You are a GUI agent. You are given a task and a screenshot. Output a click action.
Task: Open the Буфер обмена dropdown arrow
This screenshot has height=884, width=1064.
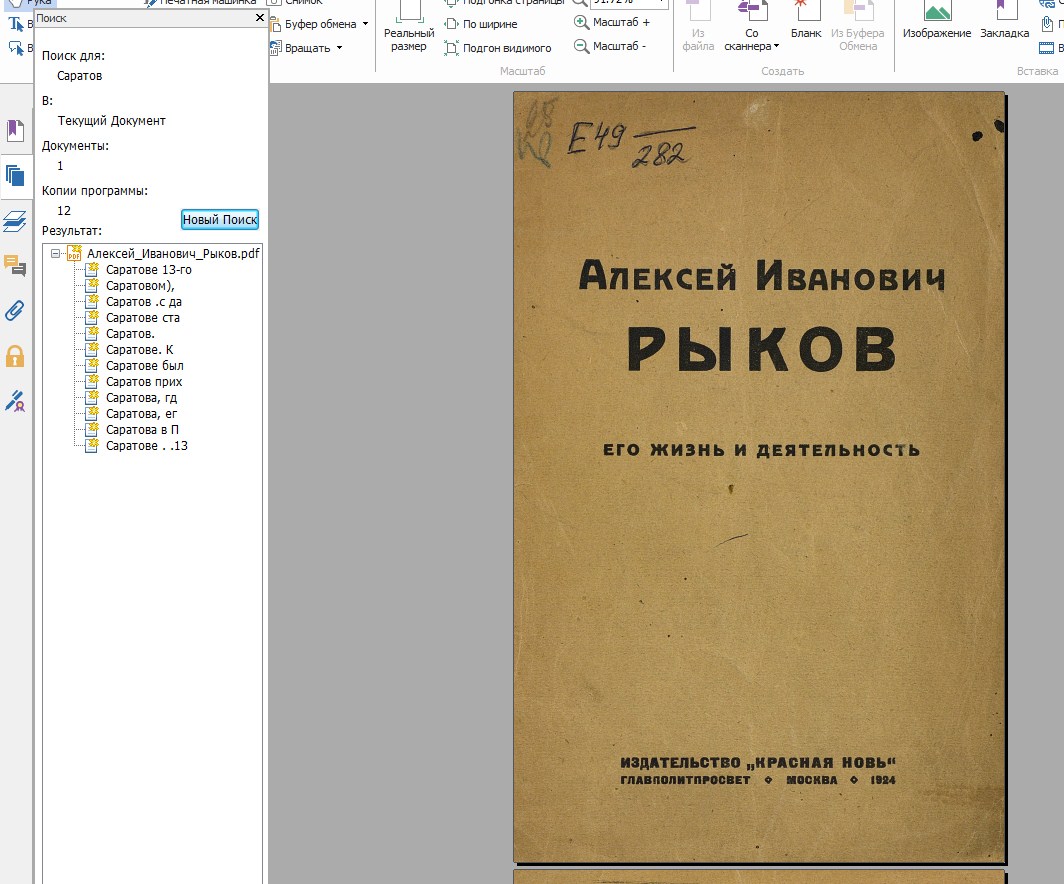pos(365,24)
